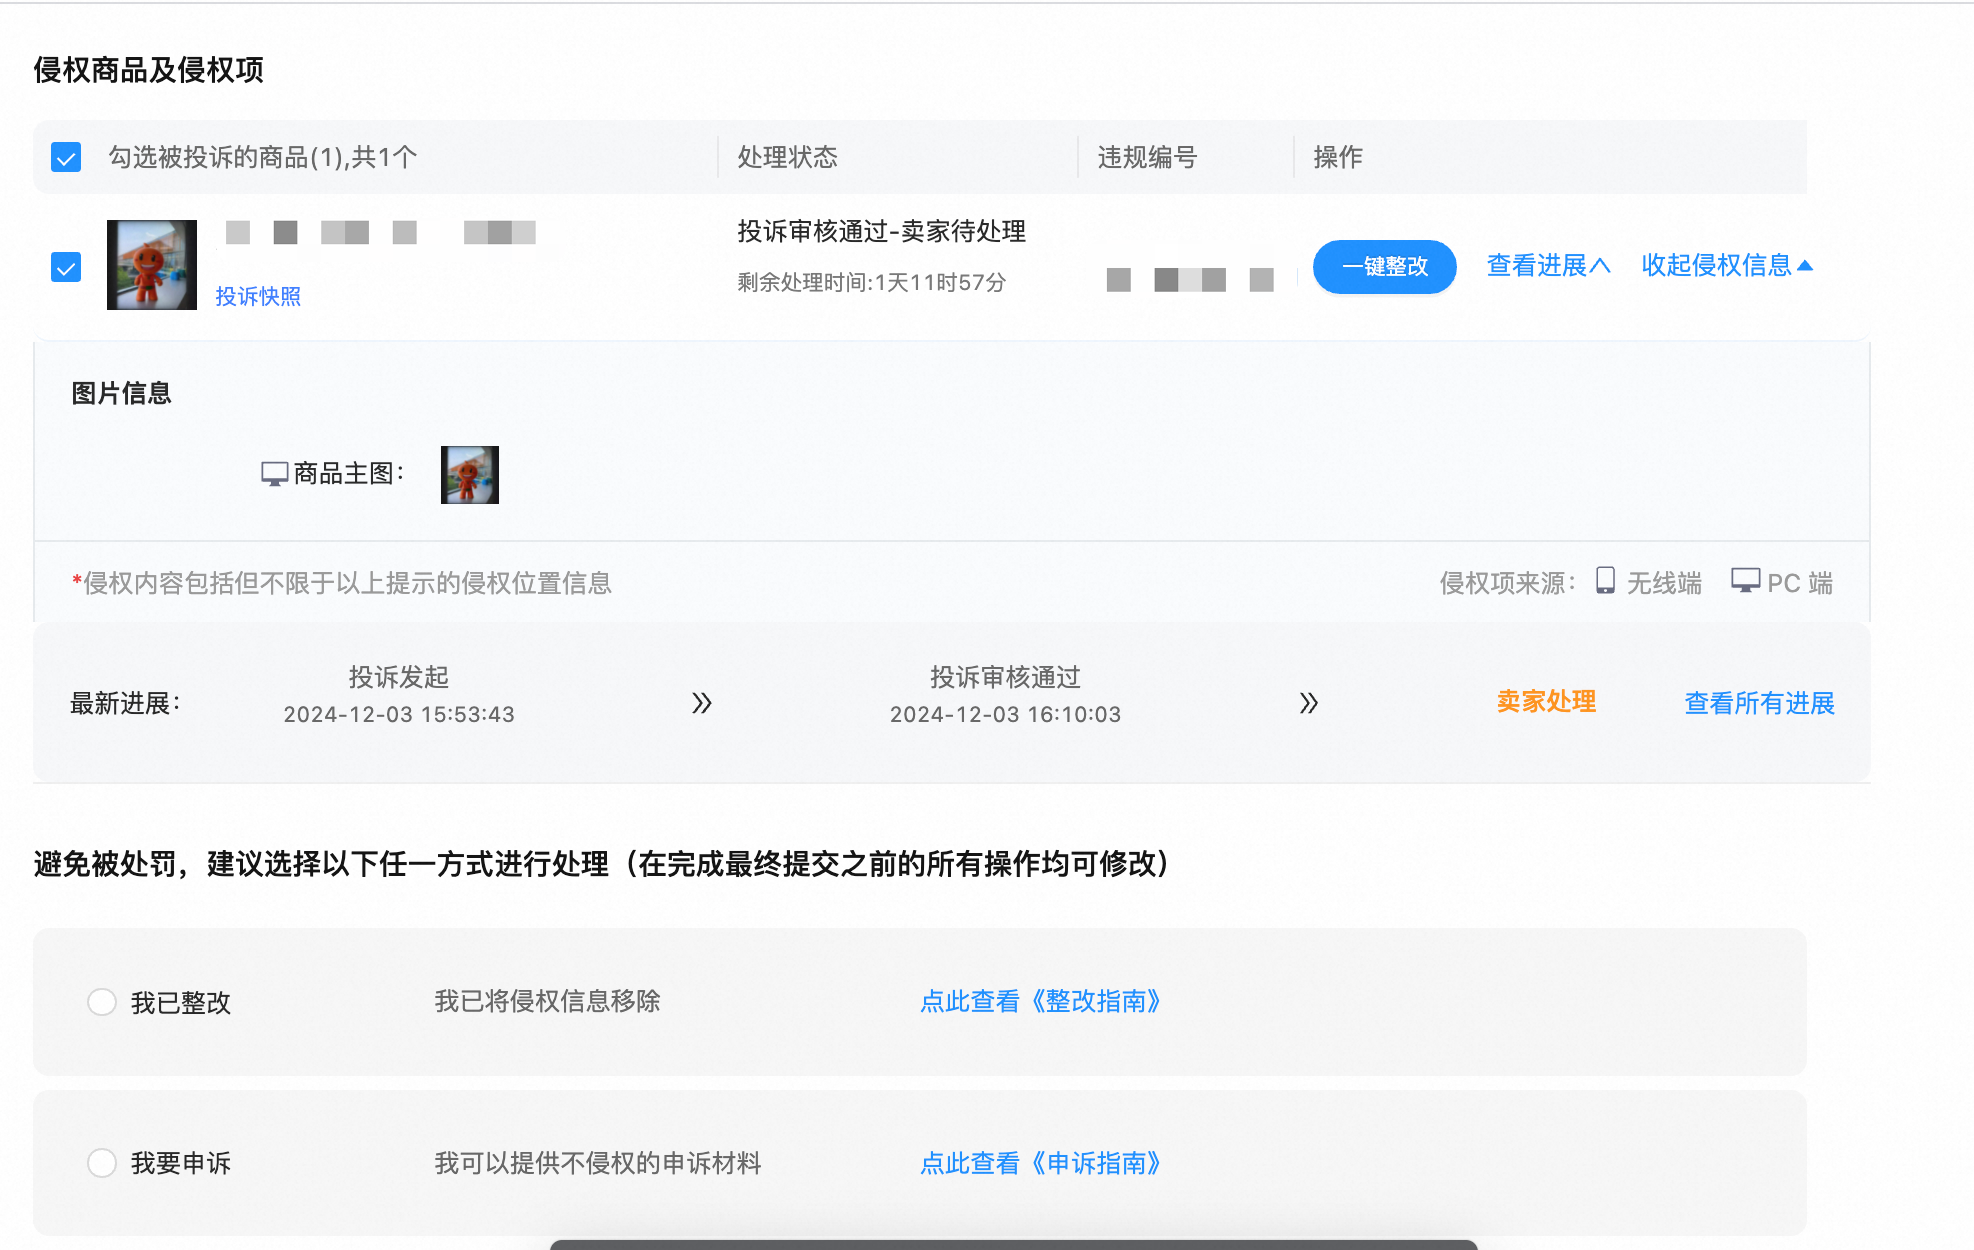Click the 投诉审核通过 timestamp 2024-12-03 16:10:03

click(1006, 714)
